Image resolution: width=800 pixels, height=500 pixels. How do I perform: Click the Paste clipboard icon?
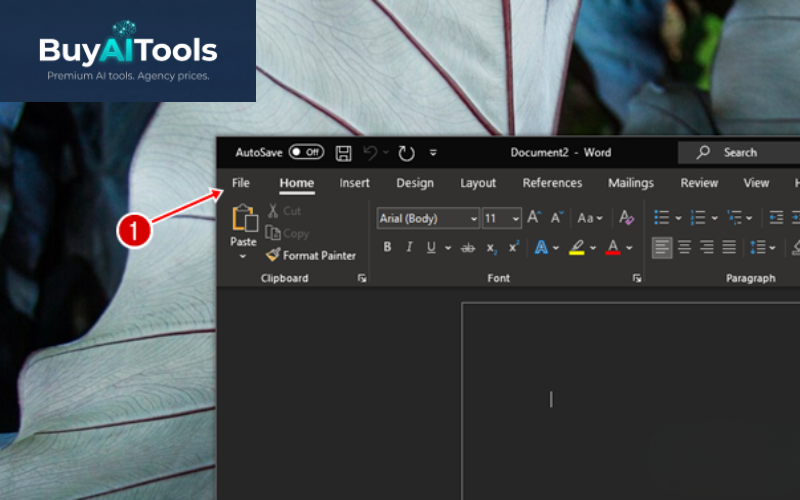(244, 218)
